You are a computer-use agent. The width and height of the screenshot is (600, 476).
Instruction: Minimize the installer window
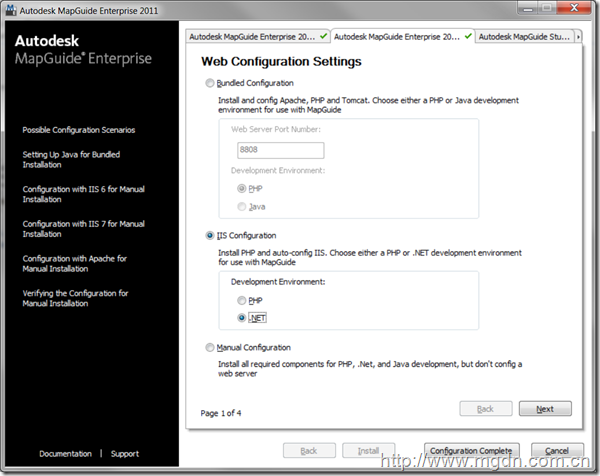528,8
